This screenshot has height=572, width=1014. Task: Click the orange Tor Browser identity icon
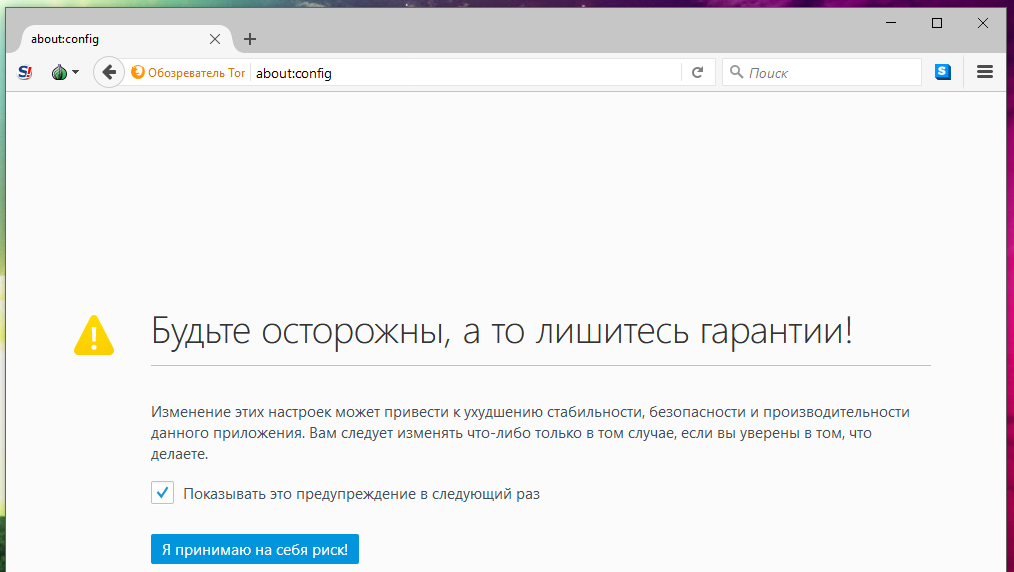139,73
